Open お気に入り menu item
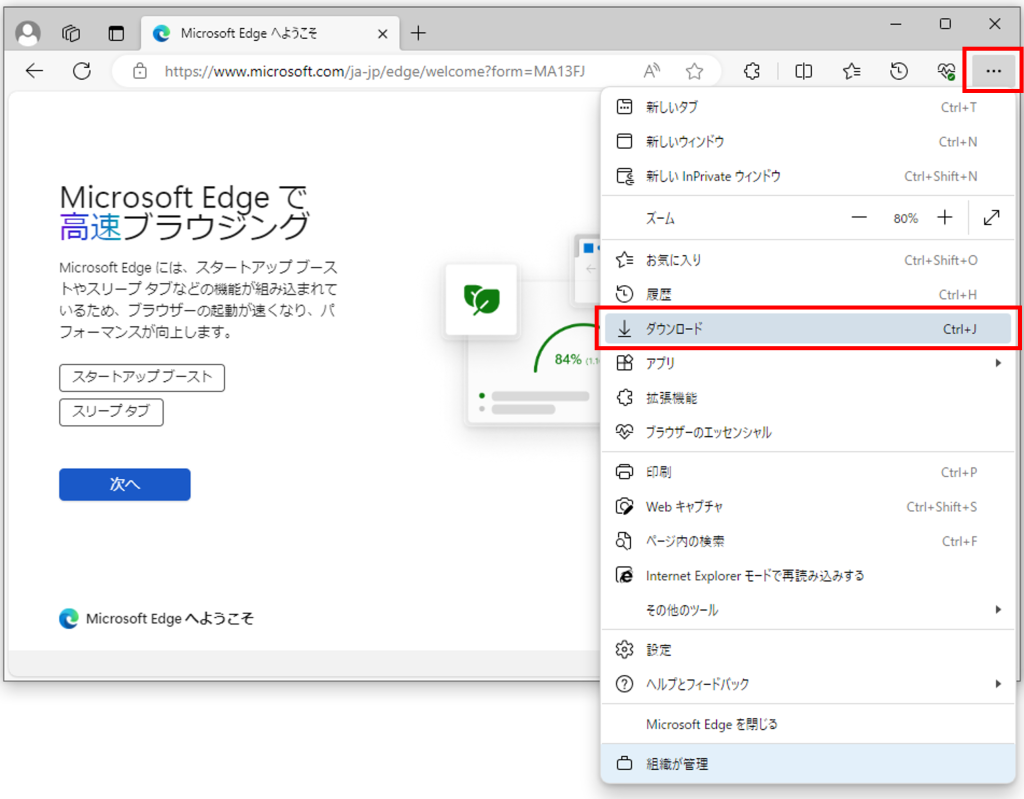Viewport: 1024px width, 799px height. click(807, 260)
